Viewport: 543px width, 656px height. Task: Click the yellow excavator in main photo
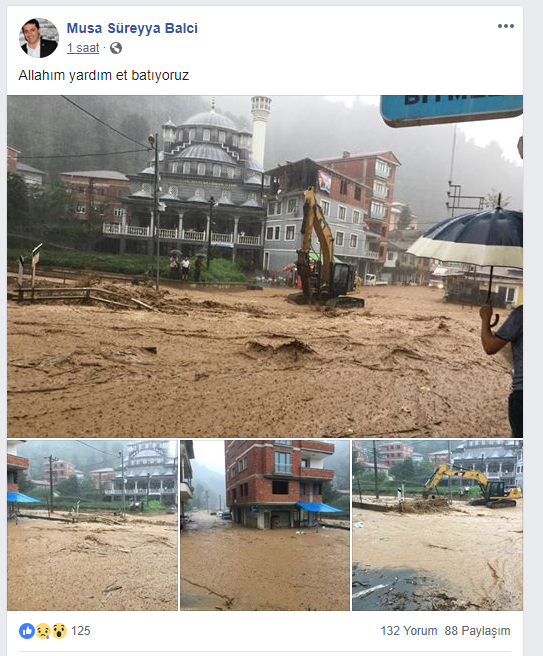[x=324, y=251]
